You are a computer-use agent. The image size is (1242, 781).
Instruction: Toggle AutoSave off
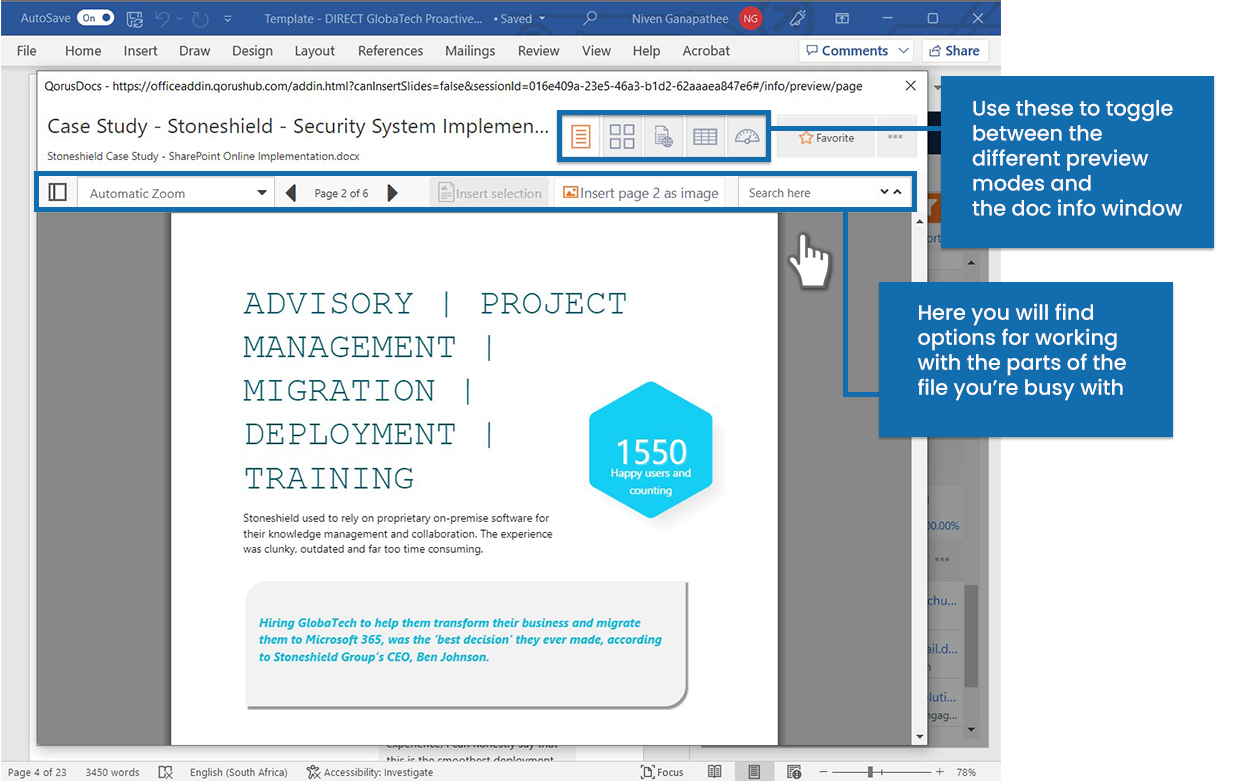(95, 17)
